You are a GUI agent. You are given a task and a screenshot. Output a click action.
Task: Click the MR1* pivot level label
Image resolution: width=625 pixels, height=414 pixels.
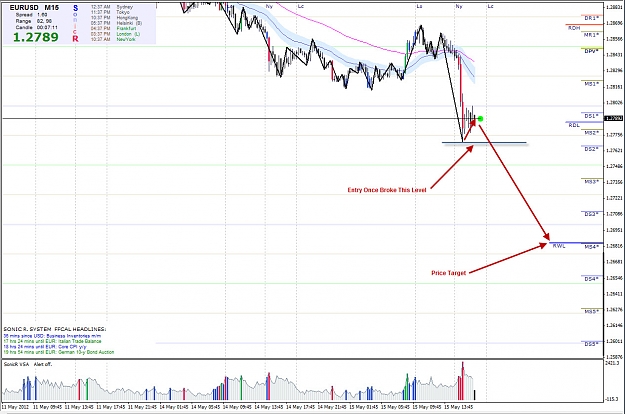point(592,35)
